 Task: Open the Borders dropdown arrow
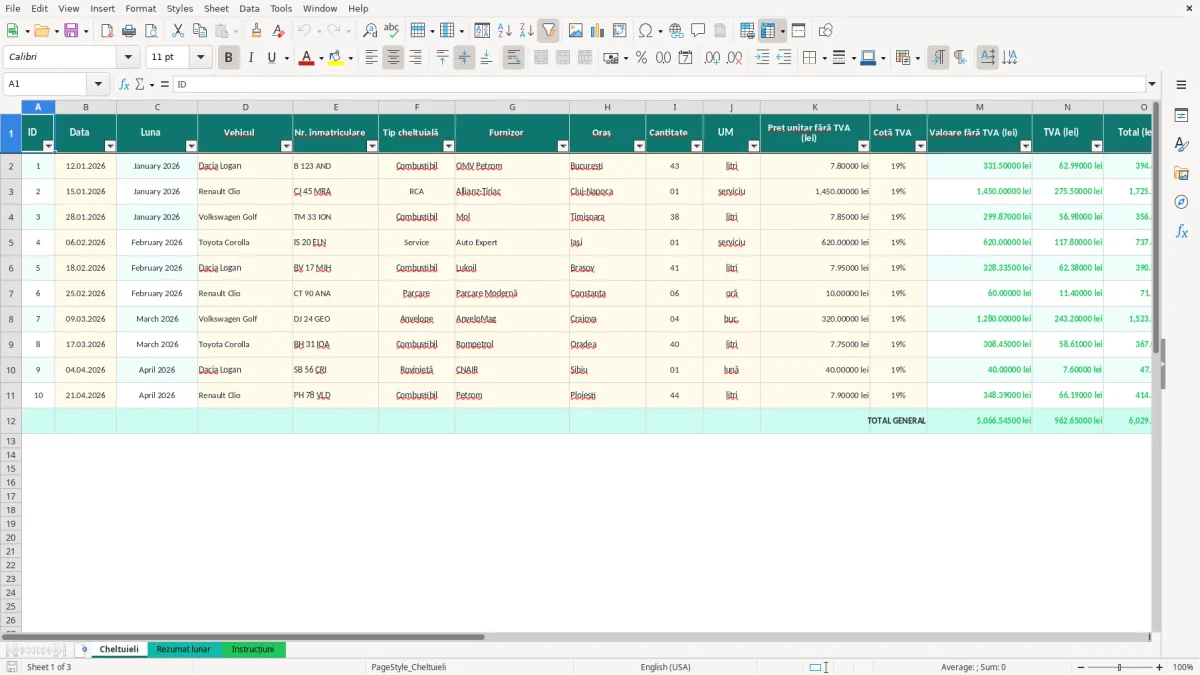point(826,58)
